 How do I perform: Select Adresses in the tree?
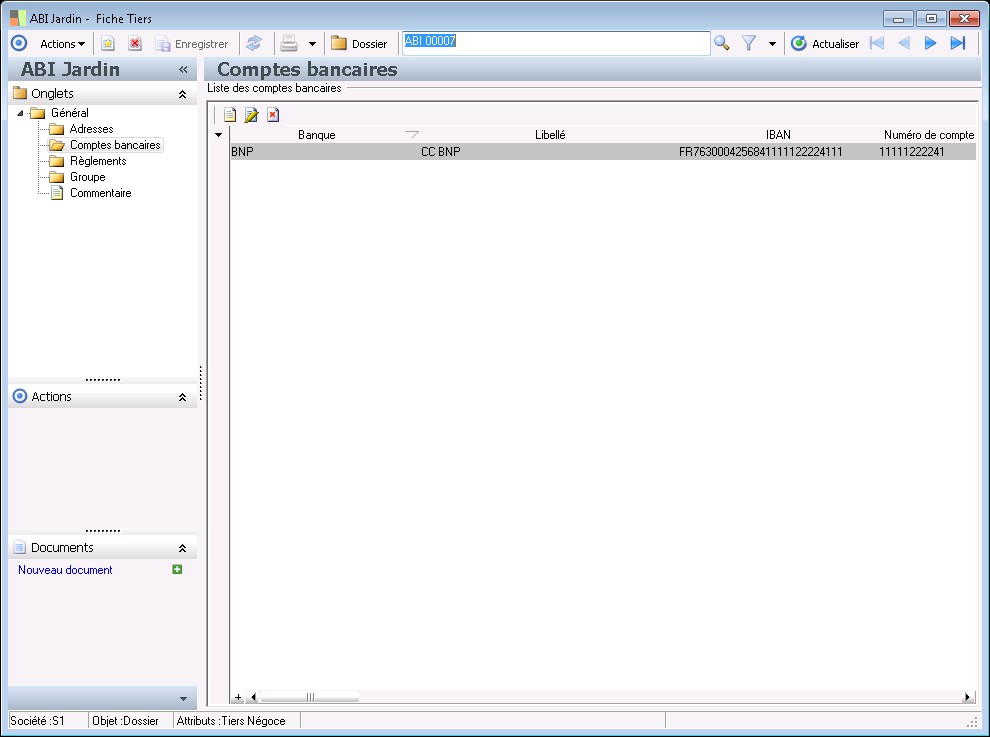tap(91, 129)
